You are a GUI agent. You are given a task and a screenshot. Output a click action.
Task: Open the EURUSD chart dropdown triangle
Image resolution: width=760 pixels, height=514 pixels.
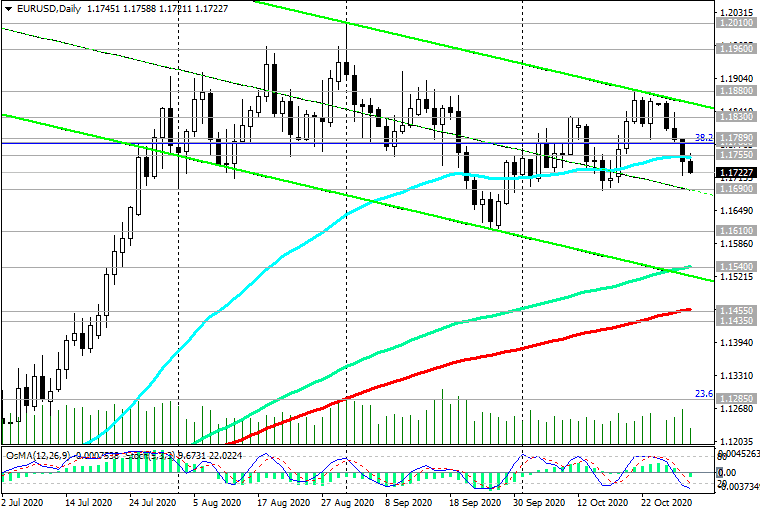coord(8,9)
